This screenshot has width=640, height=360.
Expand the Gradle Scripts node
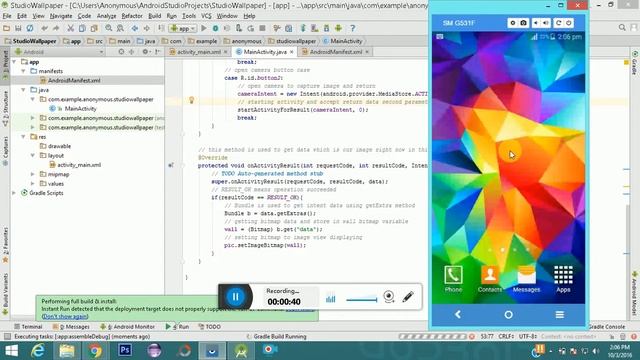click(x=14, y=193)
